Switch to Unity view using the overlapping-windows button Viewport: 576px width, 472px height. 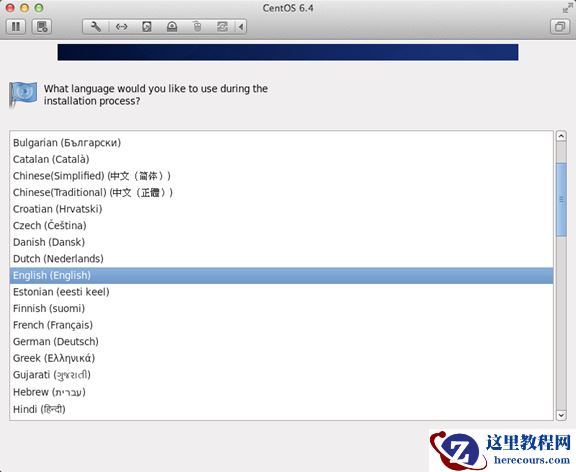tap(559, 26)
